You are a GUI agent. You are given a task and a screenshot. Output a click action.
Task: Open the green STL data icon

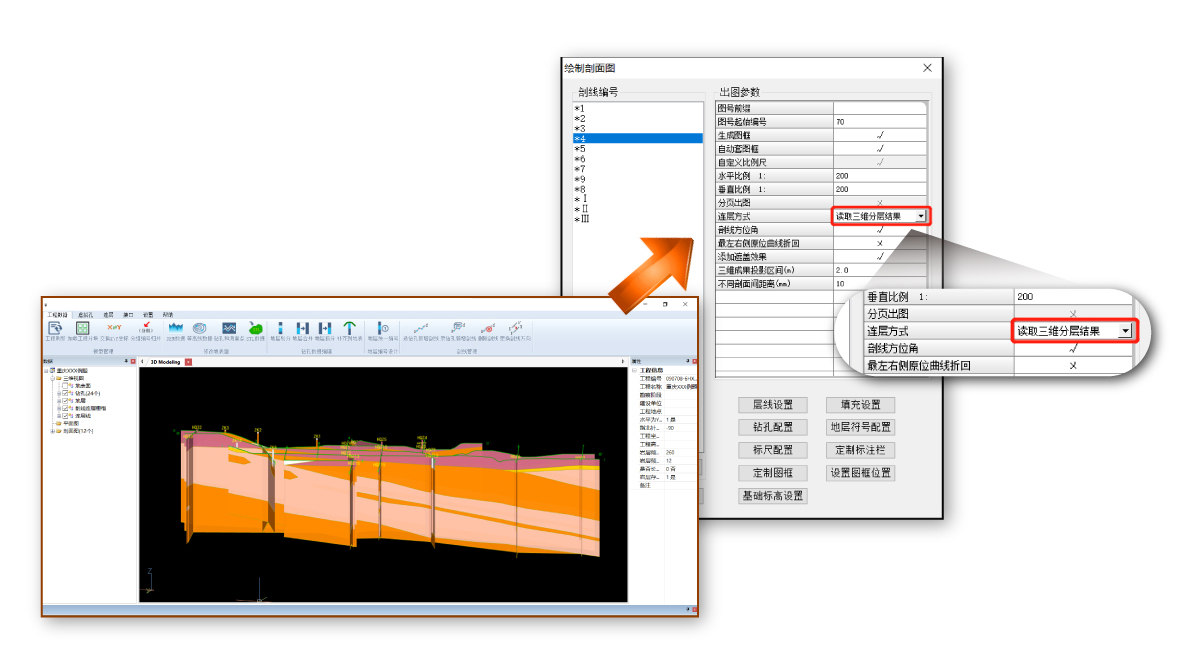(x=256, y=328)
